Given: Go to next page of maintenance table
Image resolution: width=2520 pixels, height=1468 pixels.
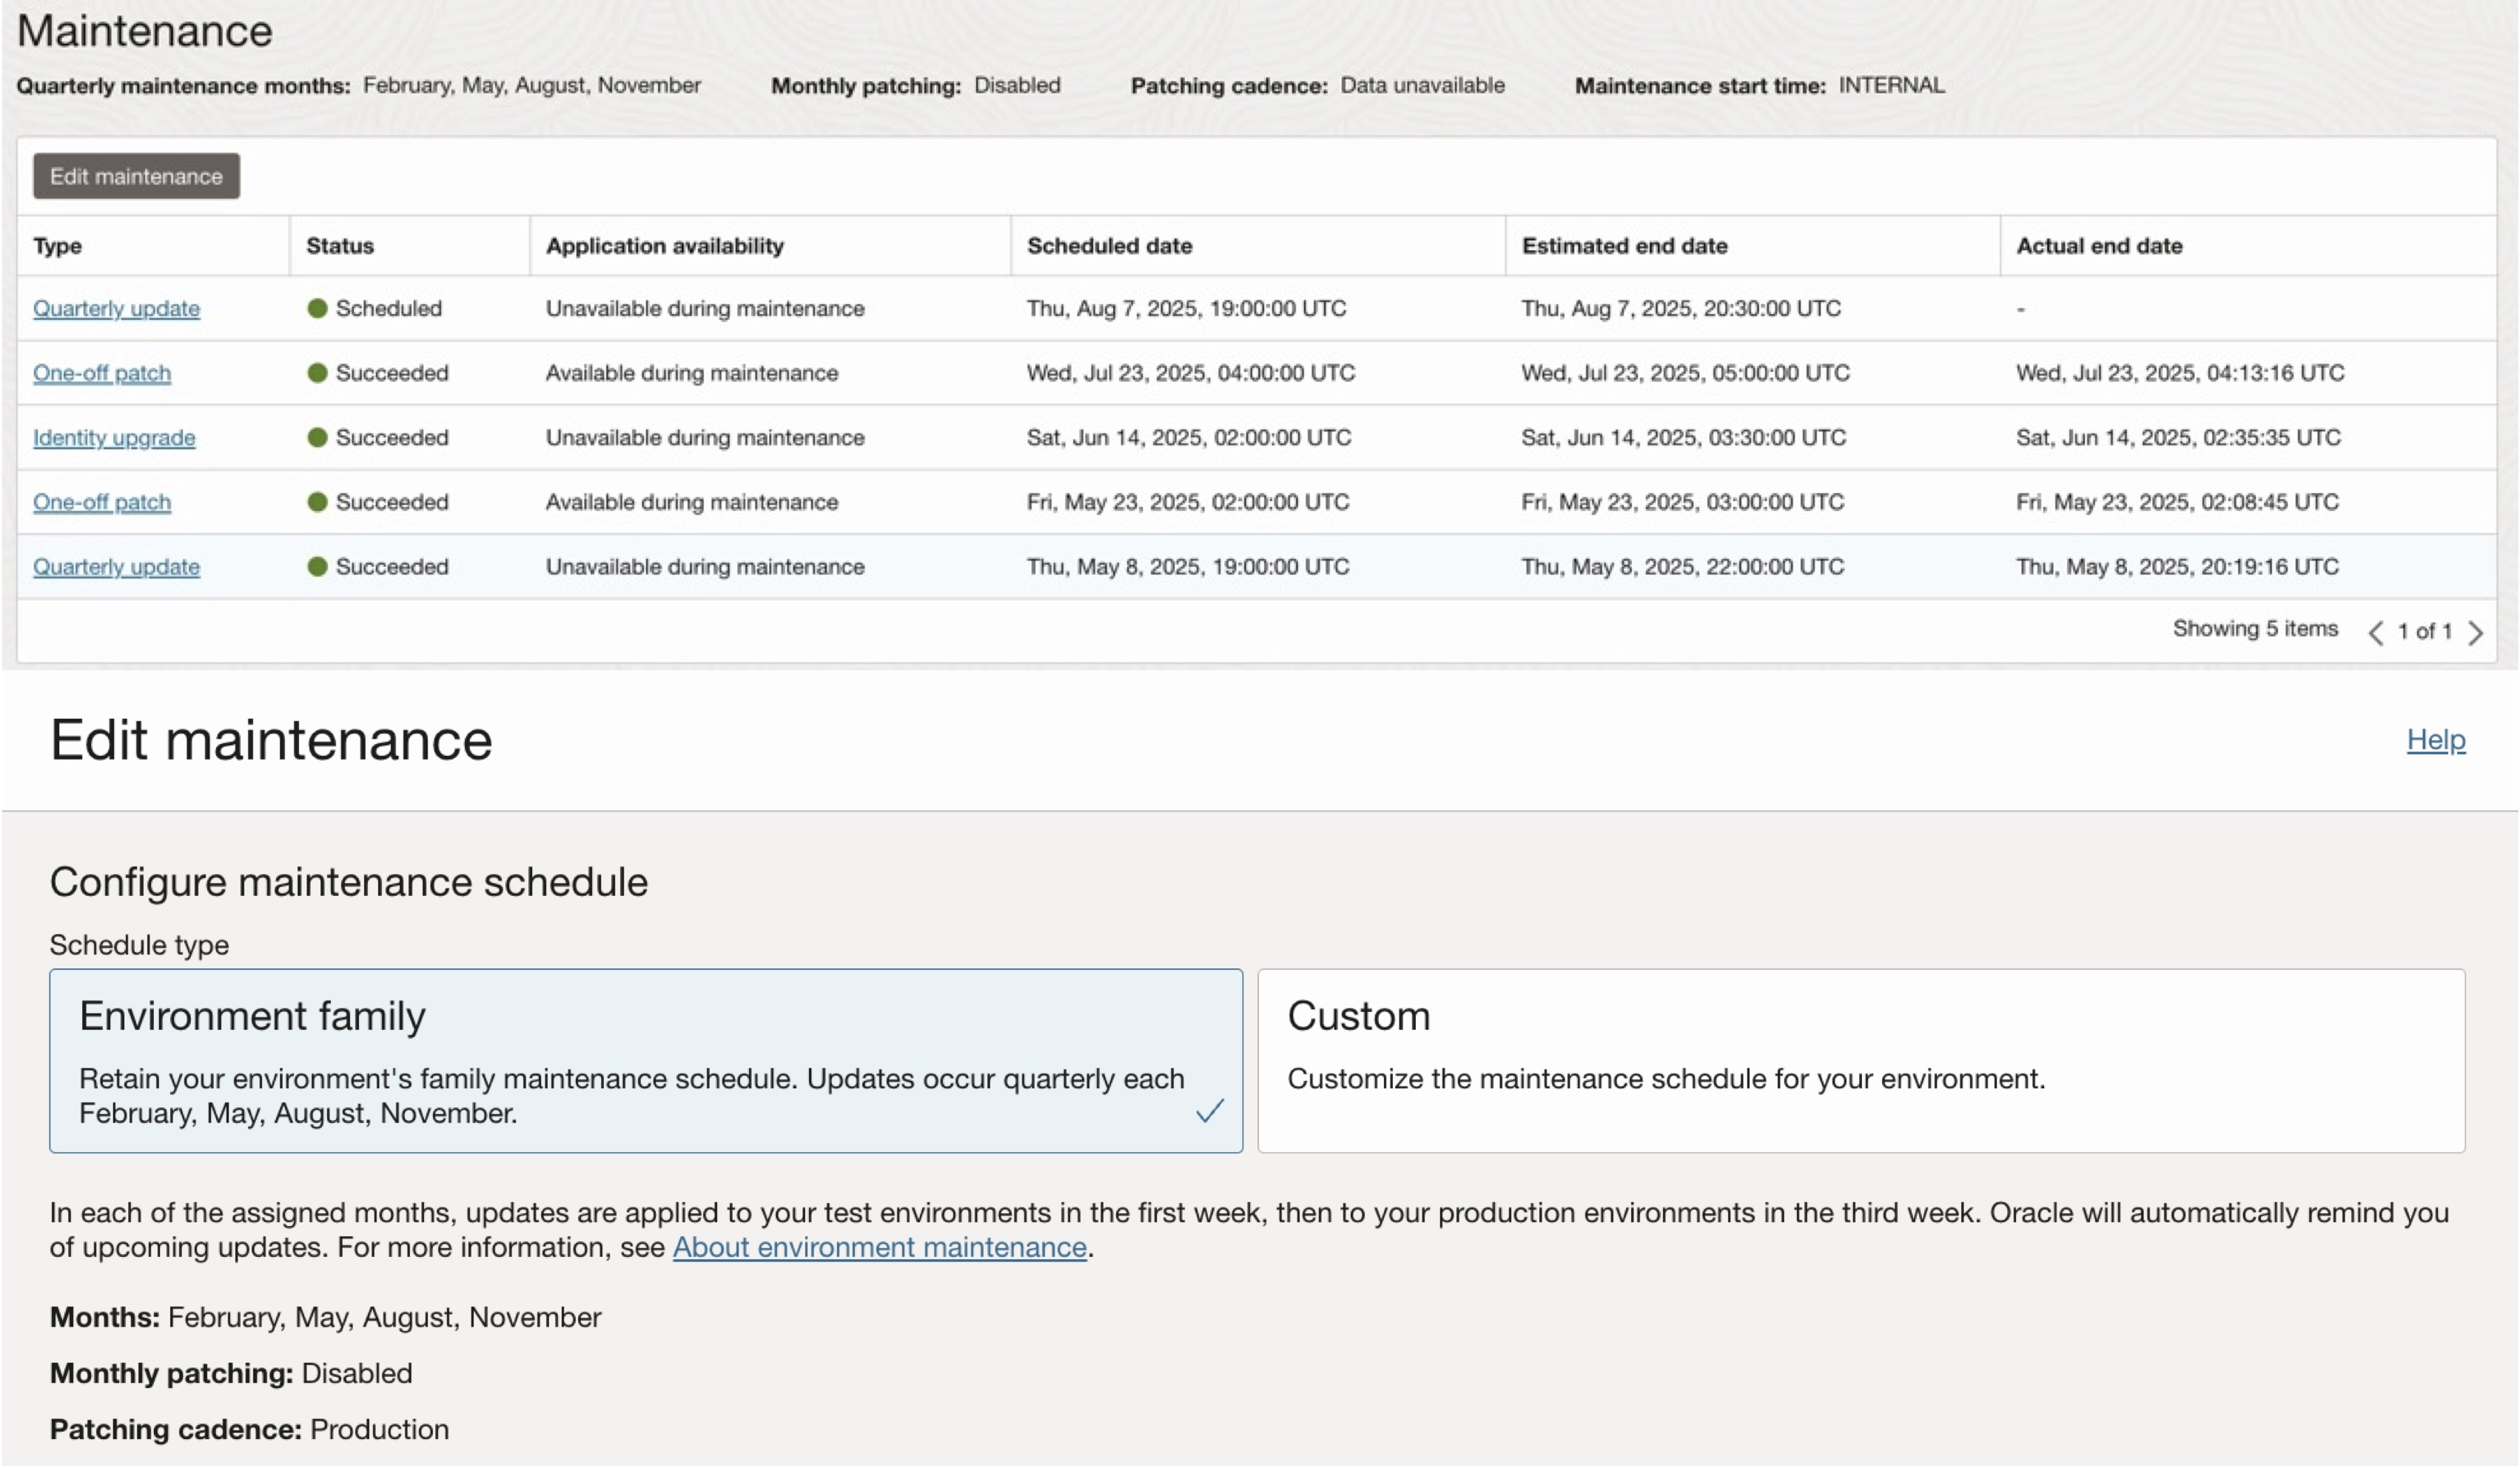Looking at the screenshot, I should click(2475, 632).
